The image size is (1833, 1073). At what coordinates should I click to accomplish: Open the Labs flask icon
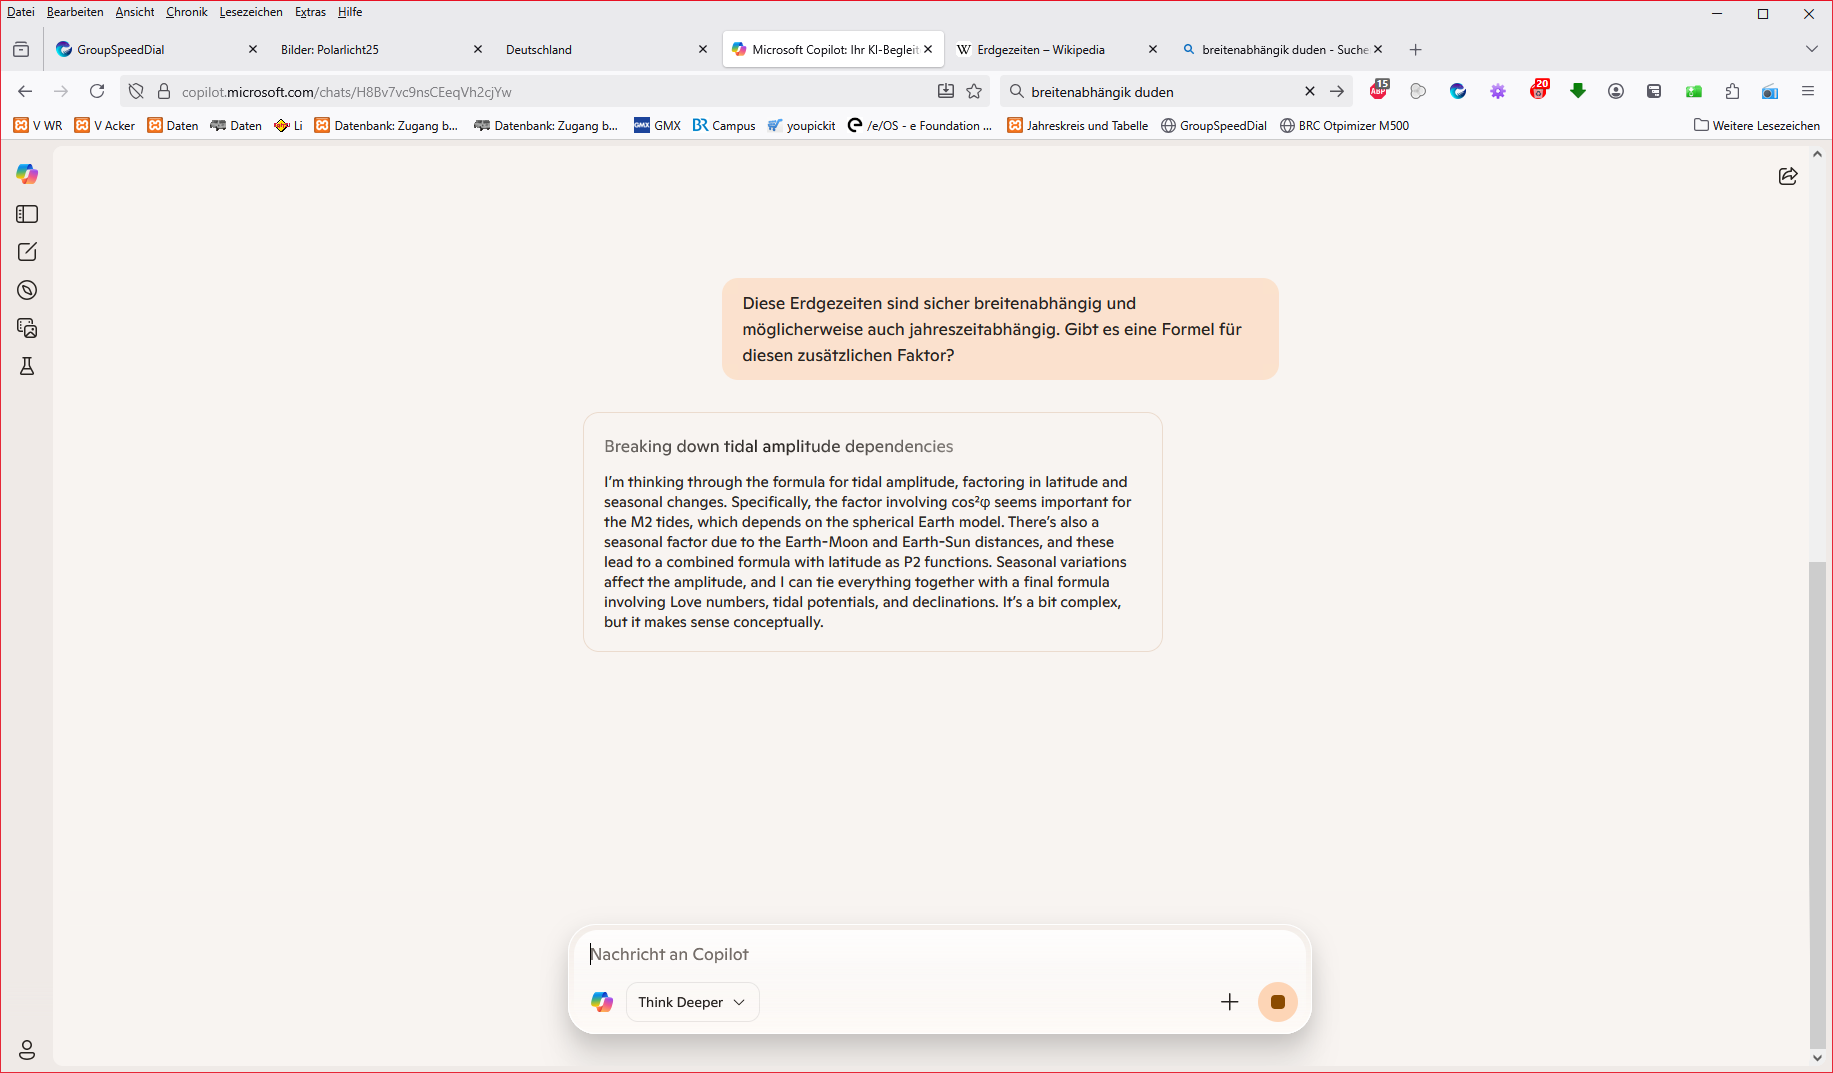(x=27, y=366)
